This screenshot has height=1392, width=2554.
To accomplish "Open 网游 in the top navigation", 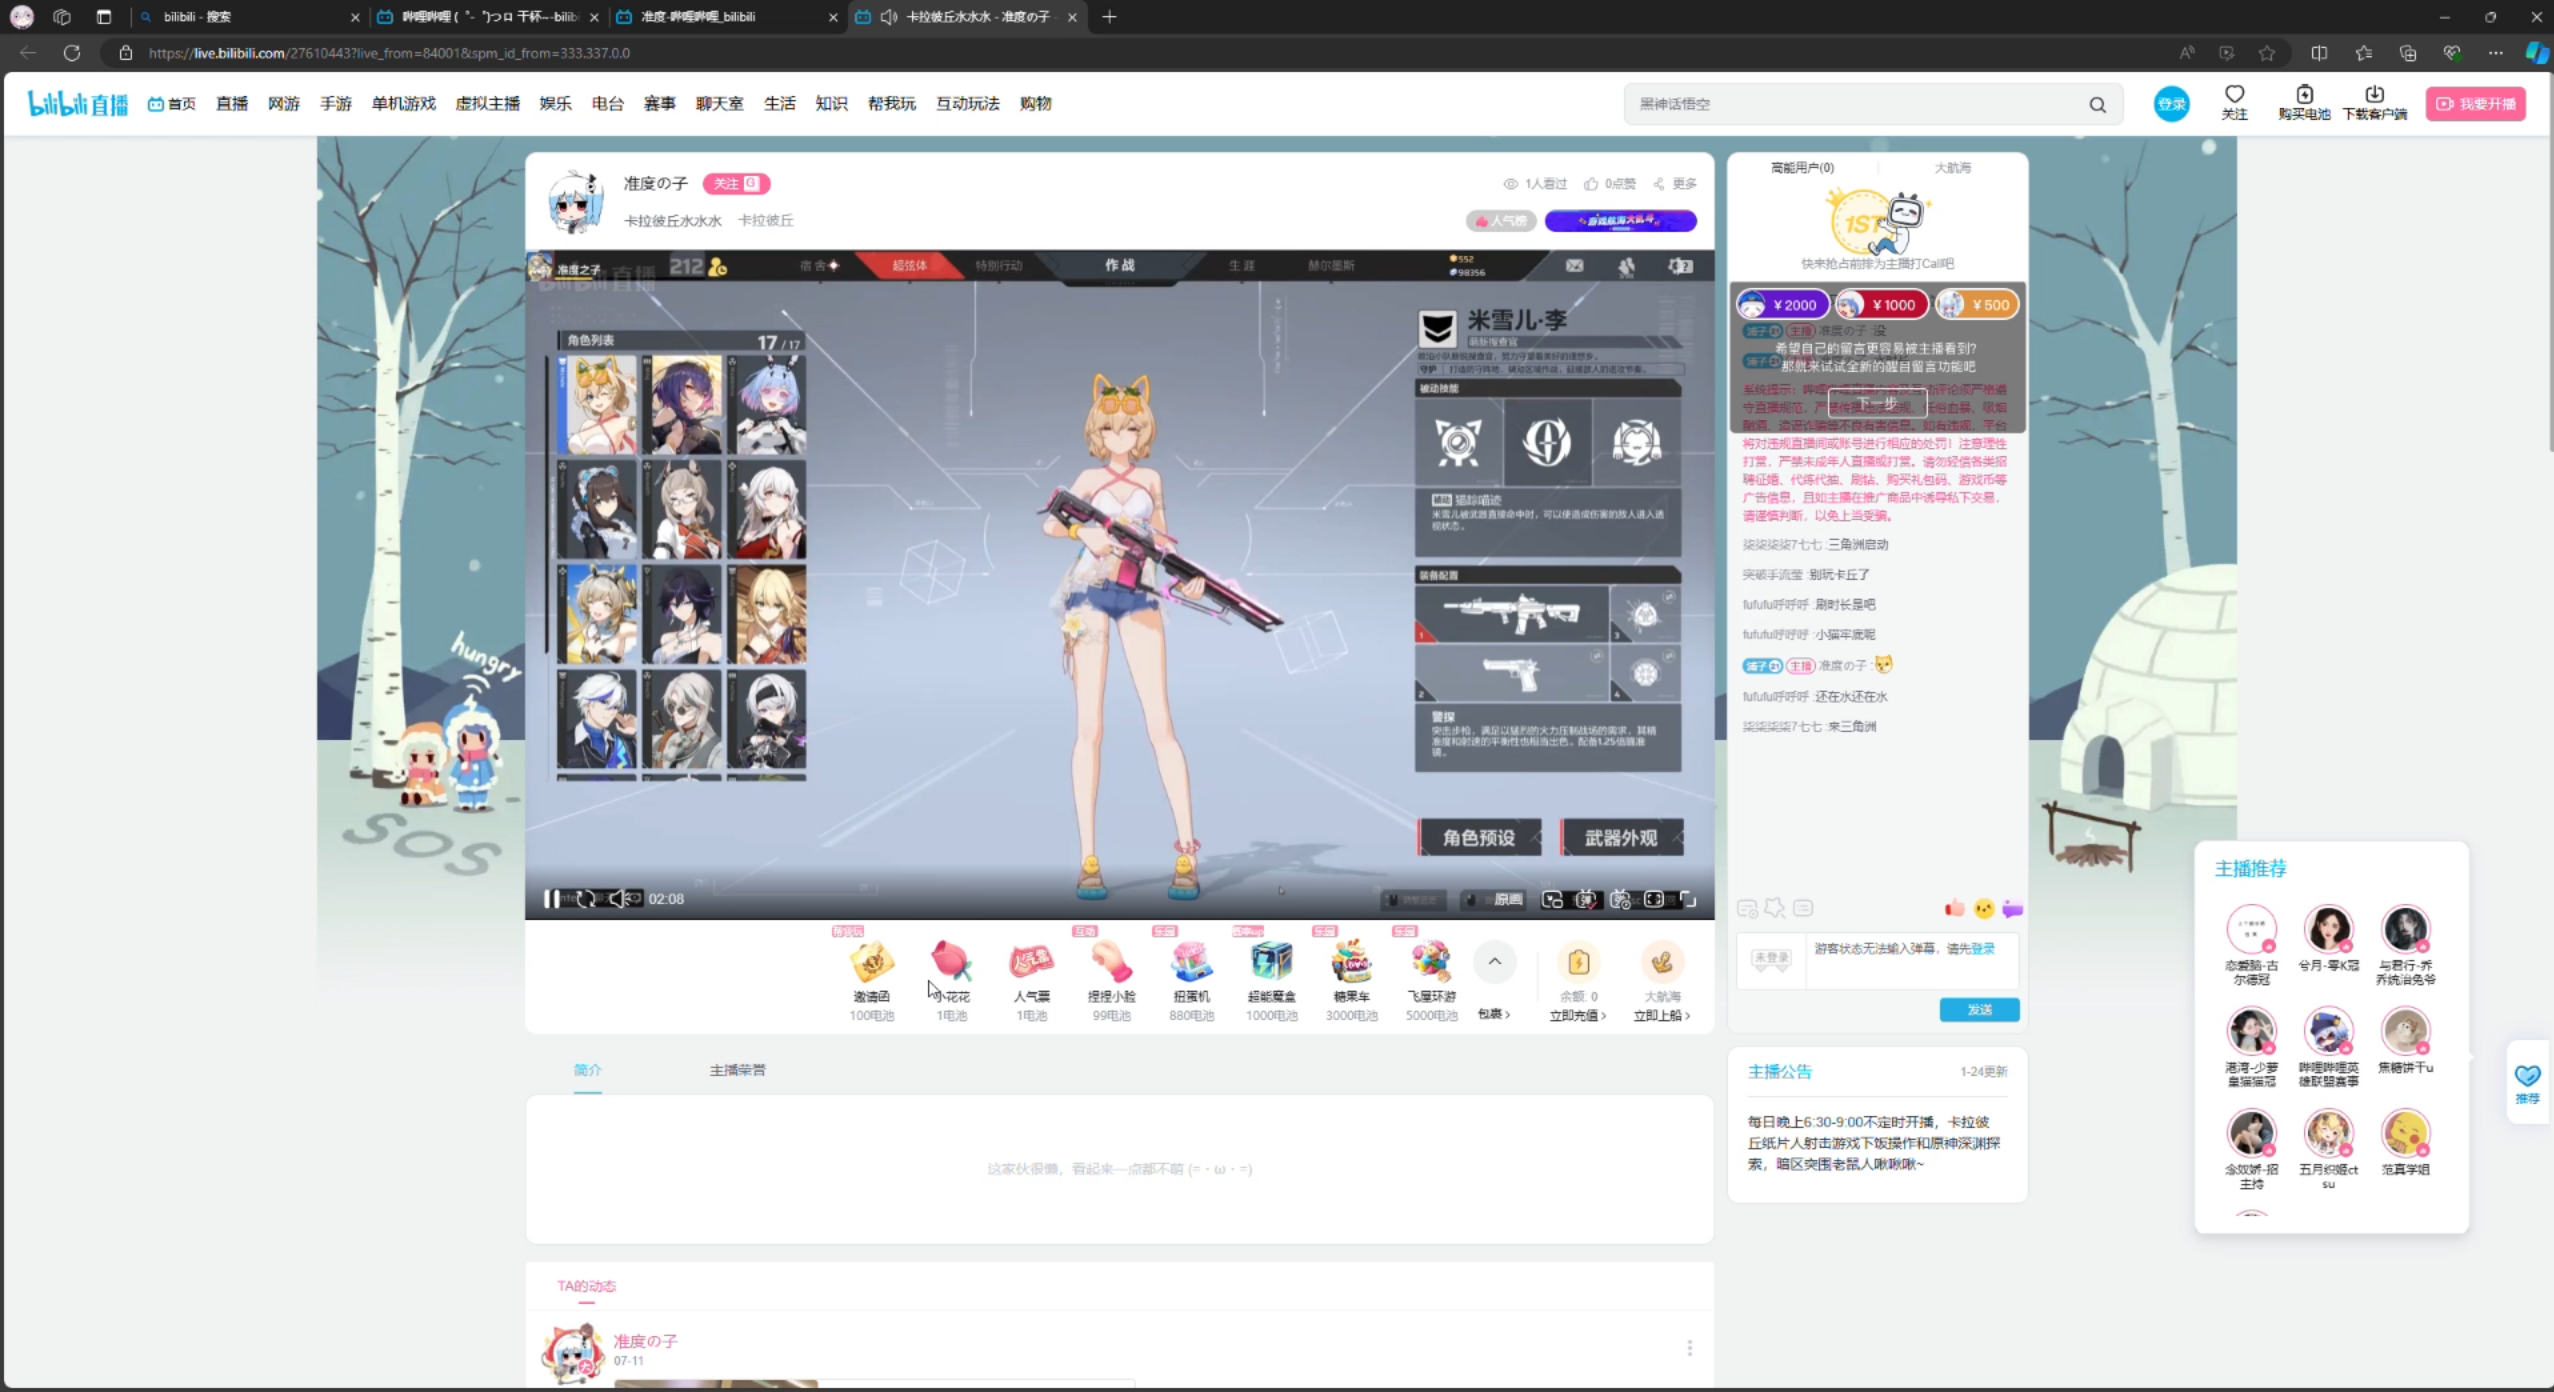I will (283, 104).
